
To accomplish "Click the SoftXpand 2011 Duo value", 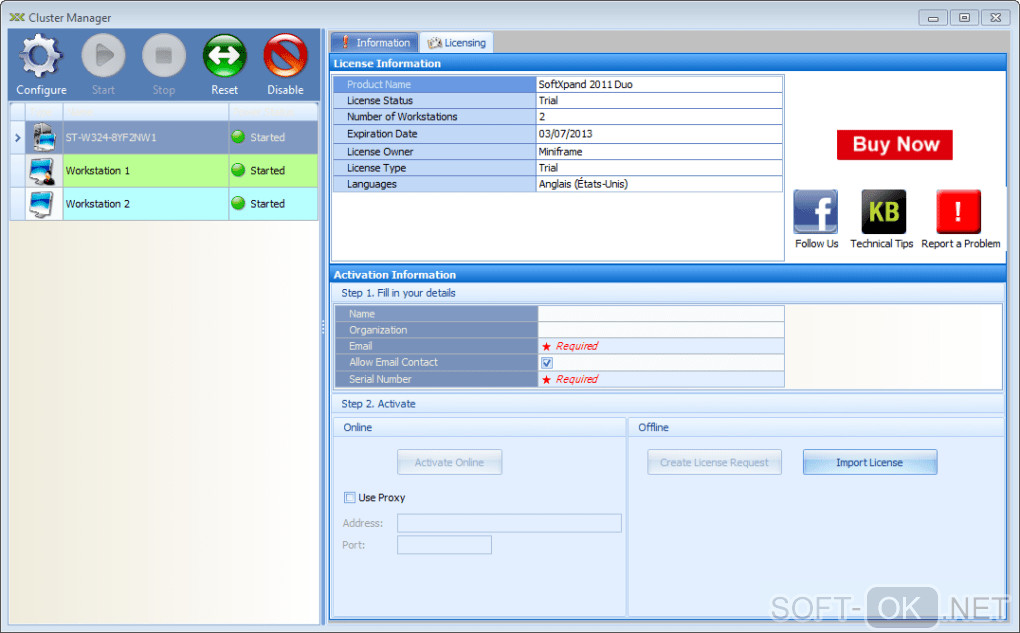I will (x=585, y=85).
